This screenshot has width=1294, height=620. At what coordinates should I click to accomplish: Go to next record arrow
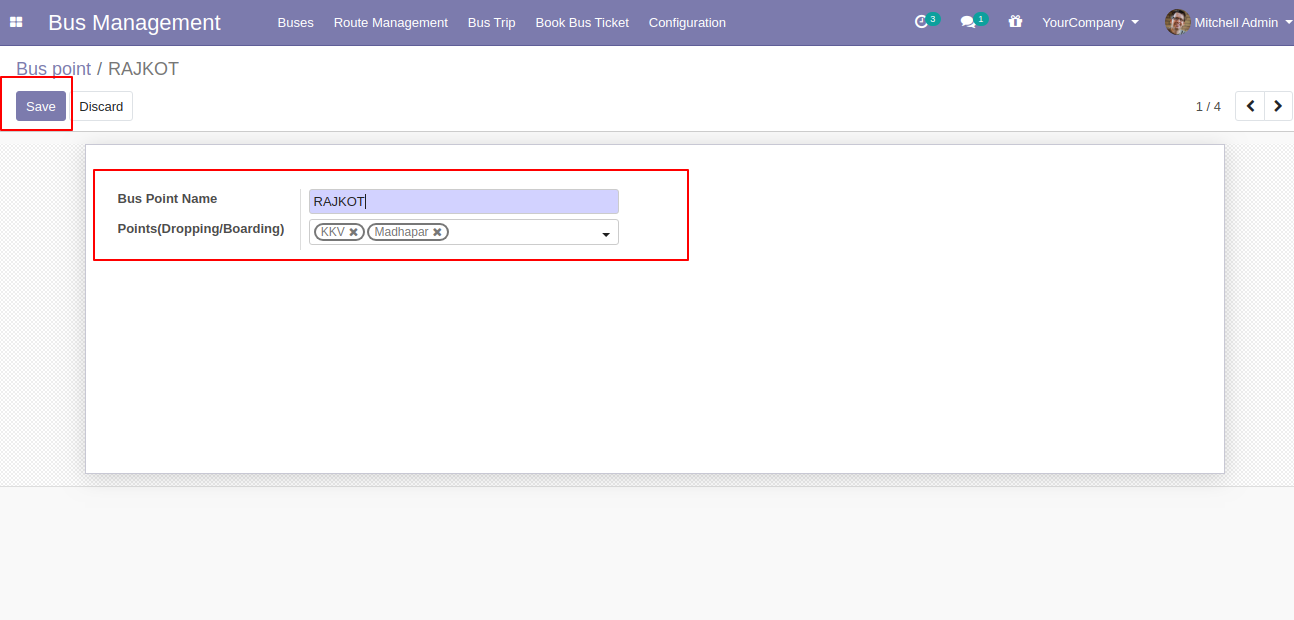click(x=1278, y=106)
